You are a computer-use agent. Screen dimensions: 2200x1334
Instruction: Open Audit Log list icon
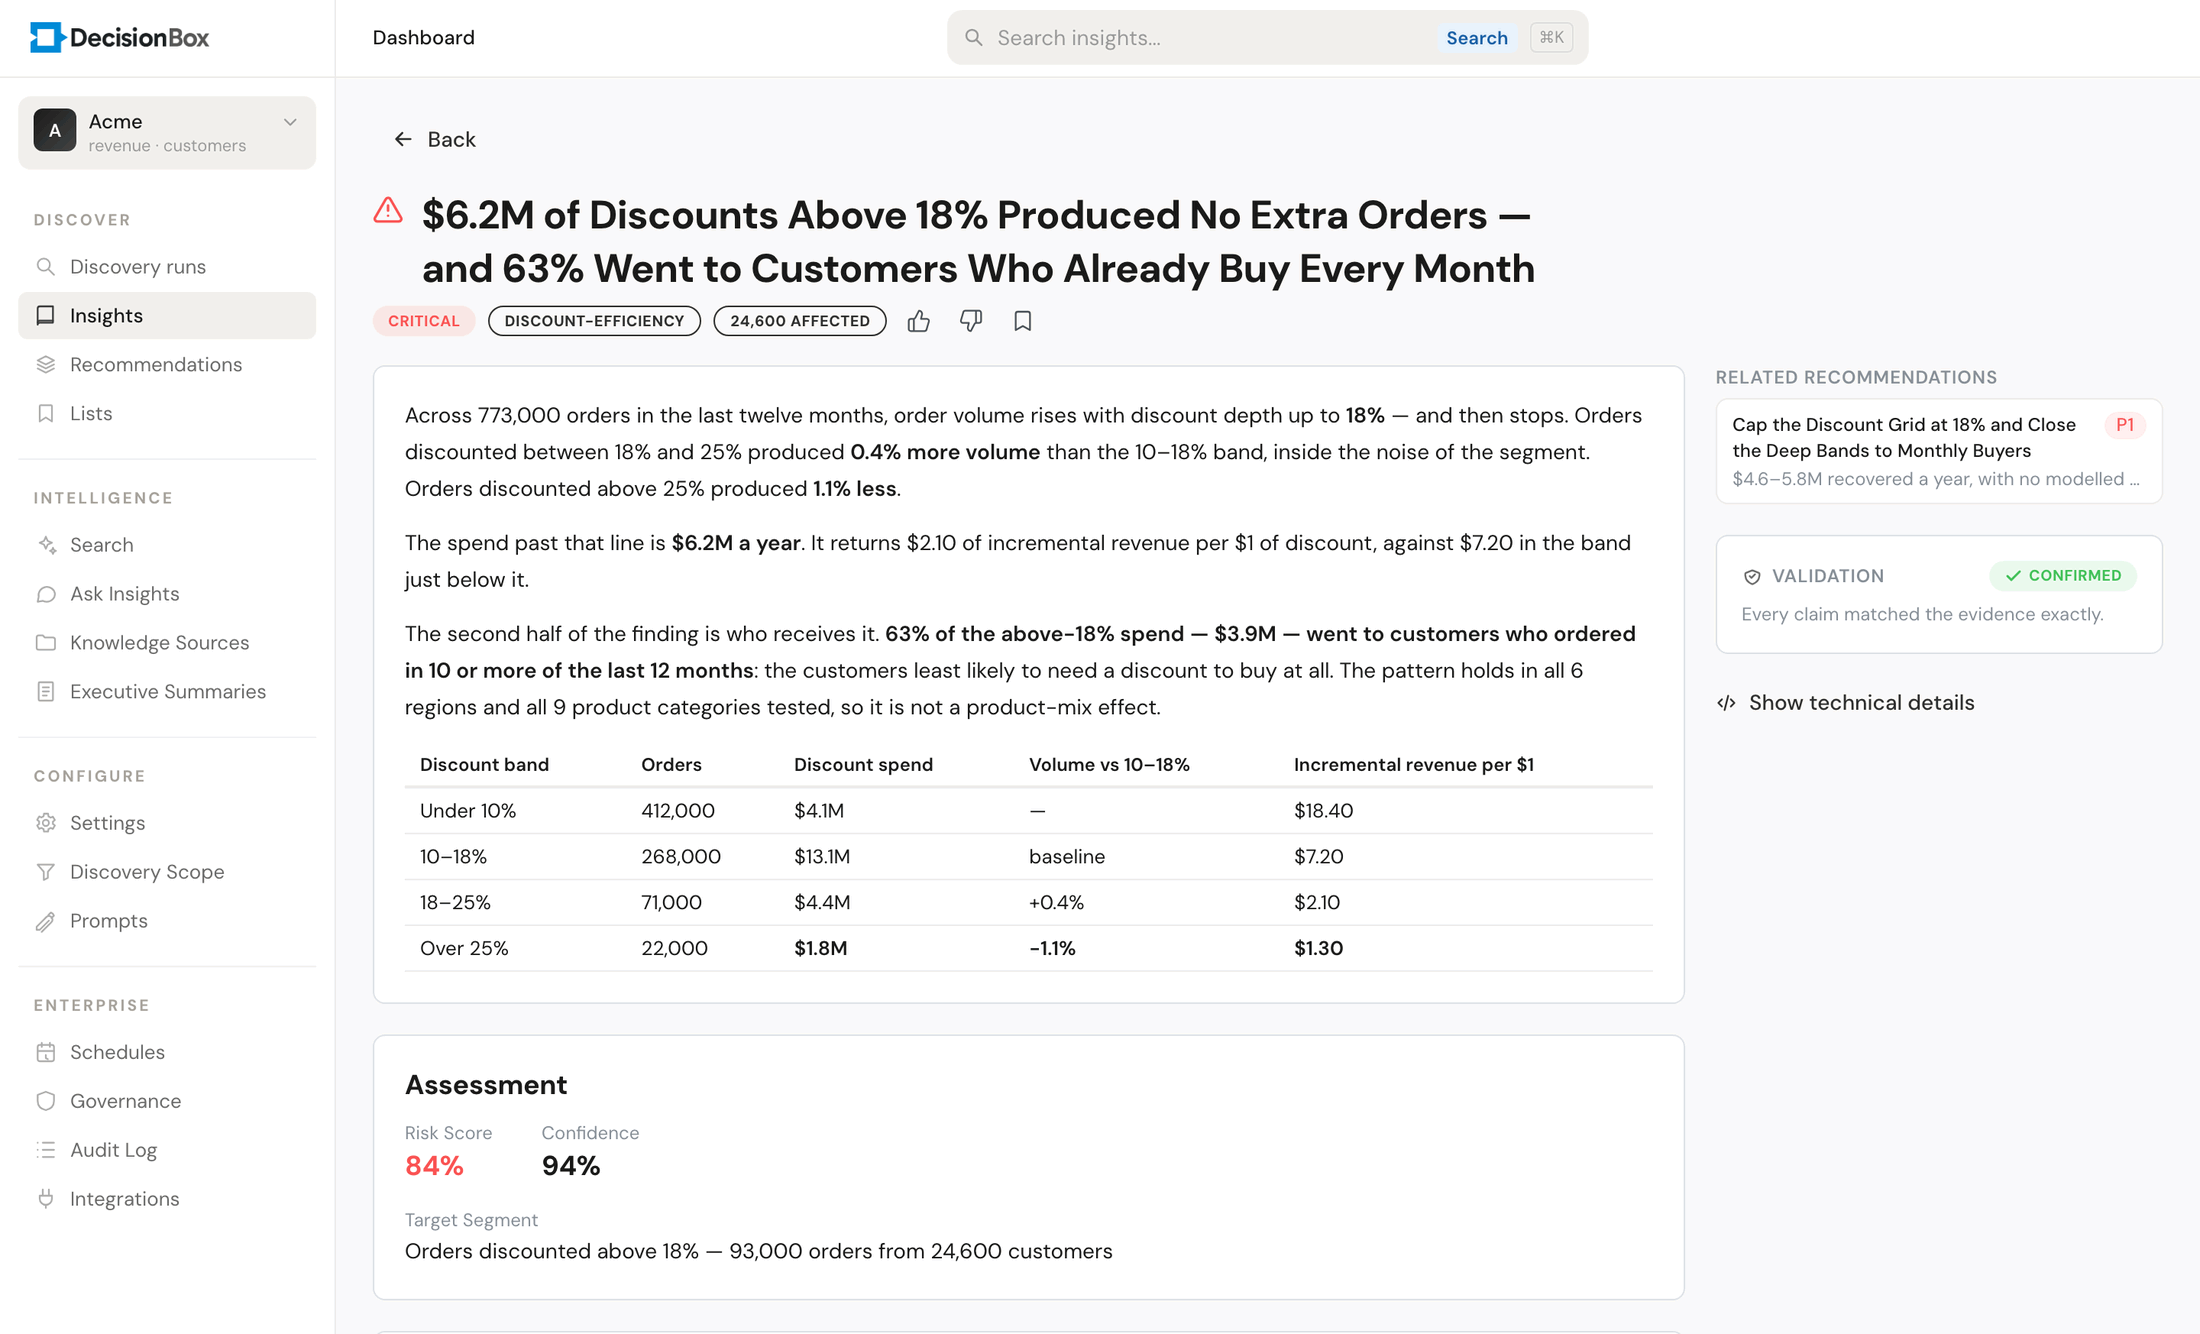tap(46, 1150)
